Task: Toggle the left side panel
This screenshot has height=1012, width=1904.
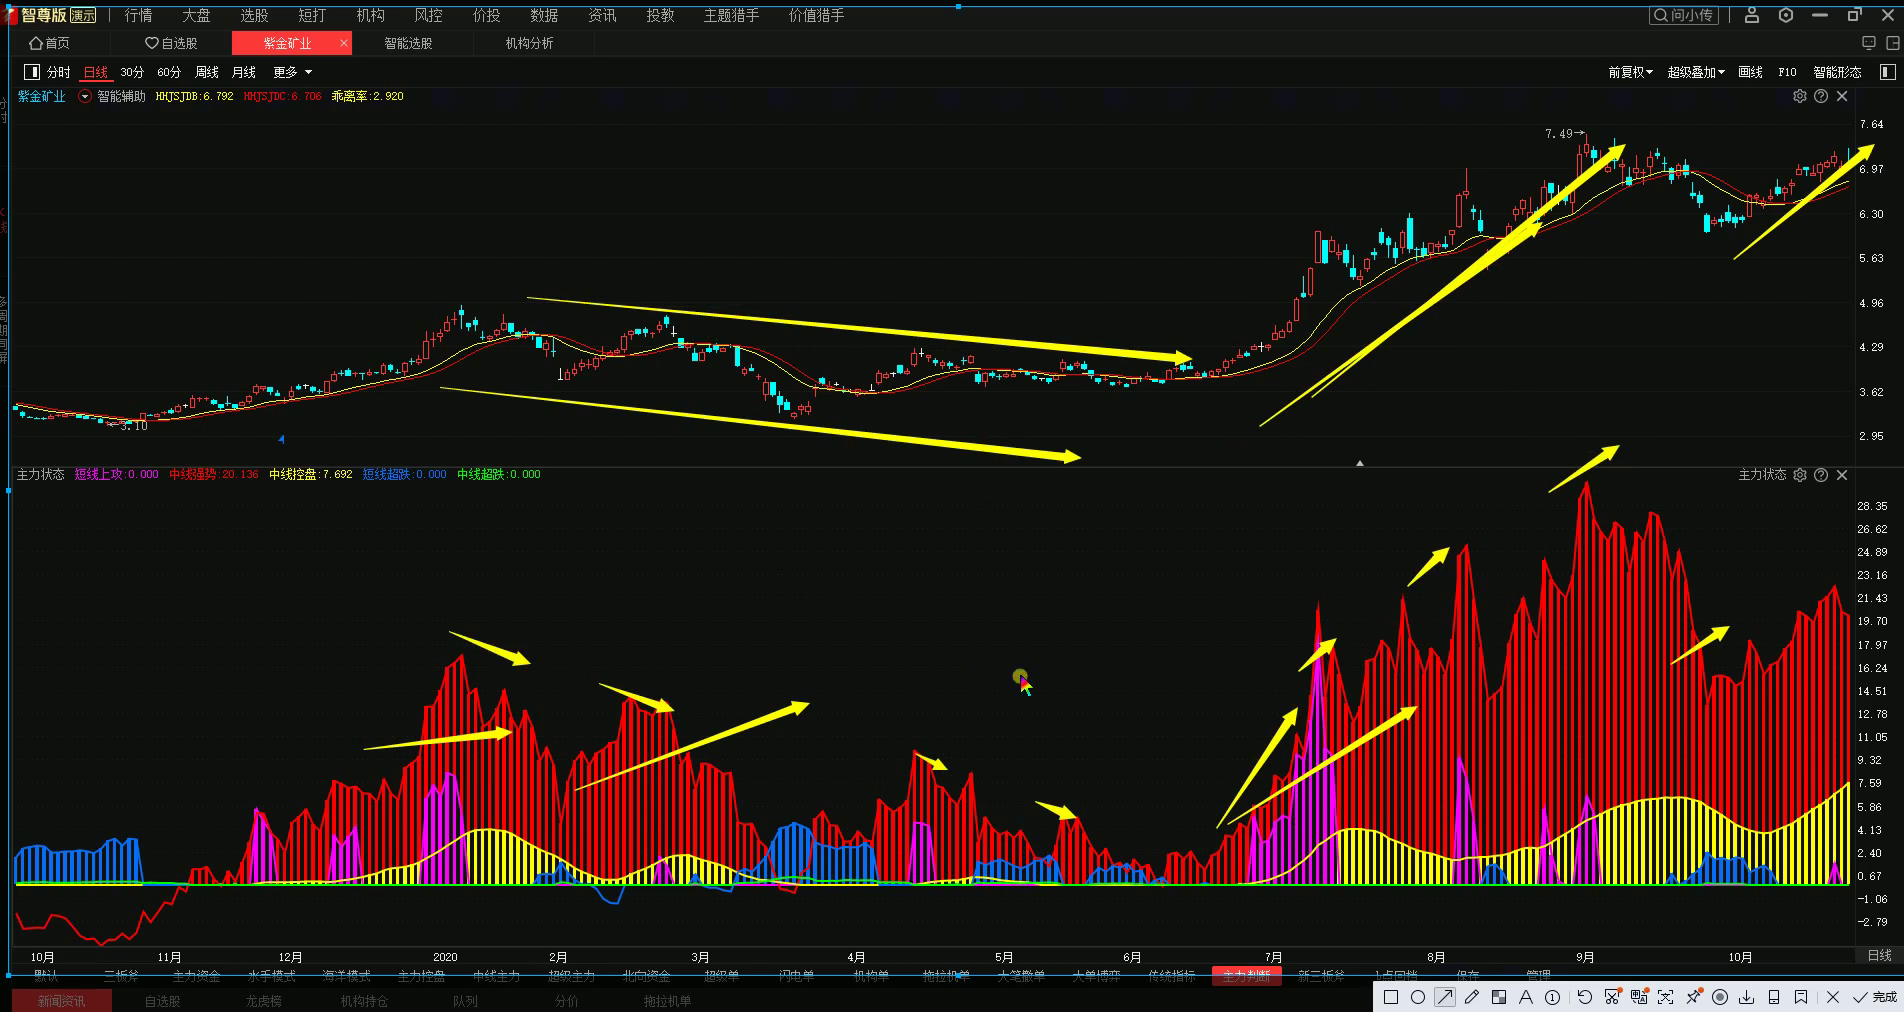Action: (x=31, y=72)
